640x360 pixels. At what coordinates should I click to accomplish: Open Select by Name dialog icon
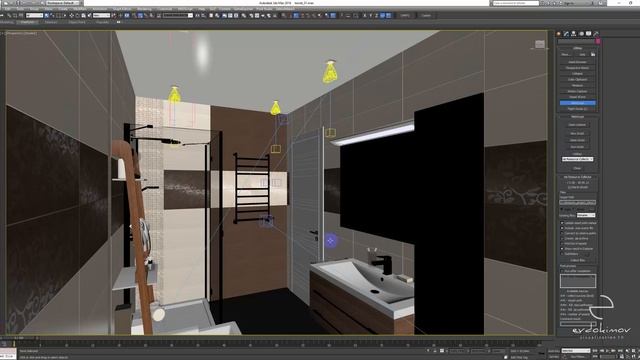[52, 16]
